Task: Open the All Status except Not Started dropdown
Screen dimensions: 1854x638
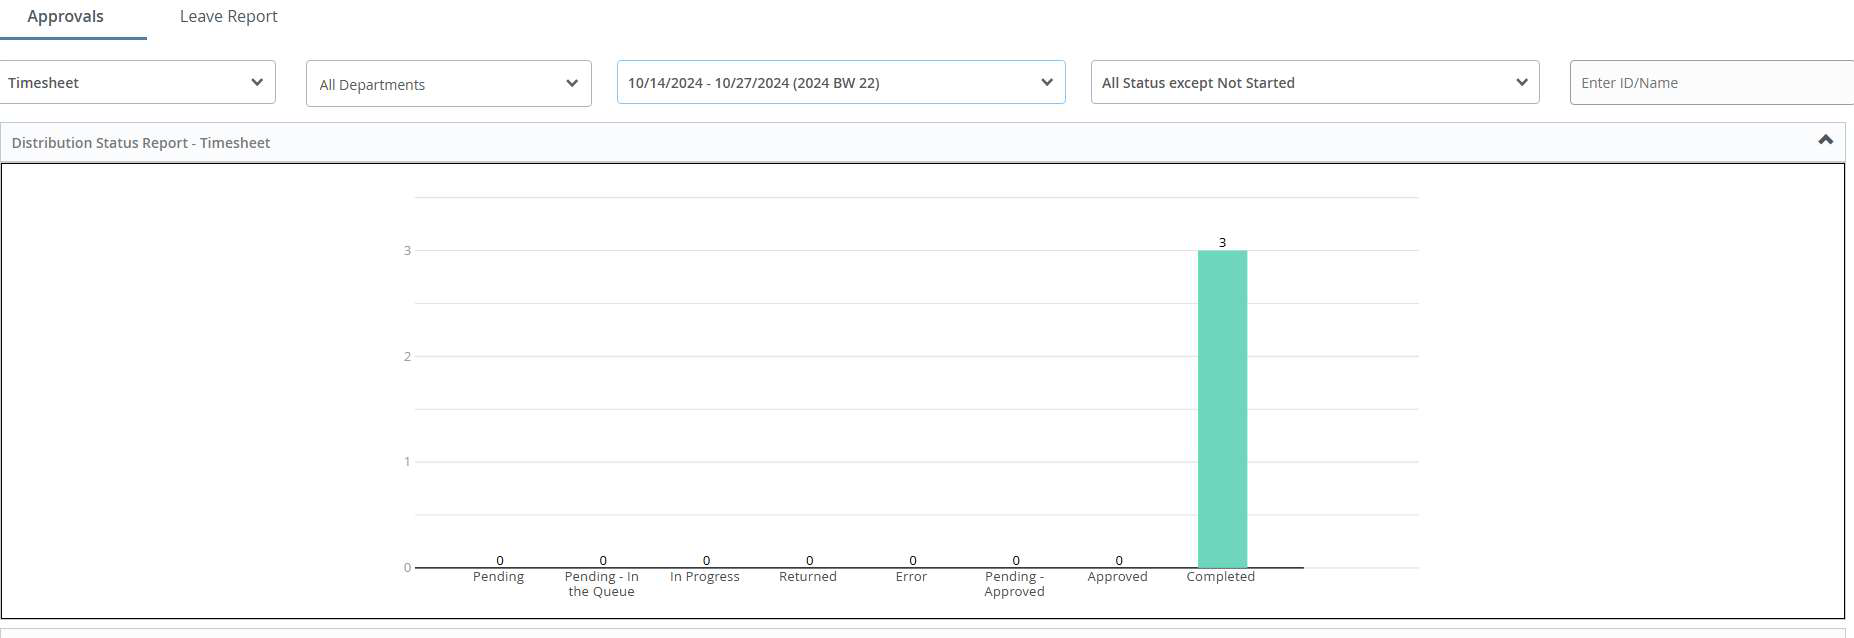Action: [x=1314, y=83]
